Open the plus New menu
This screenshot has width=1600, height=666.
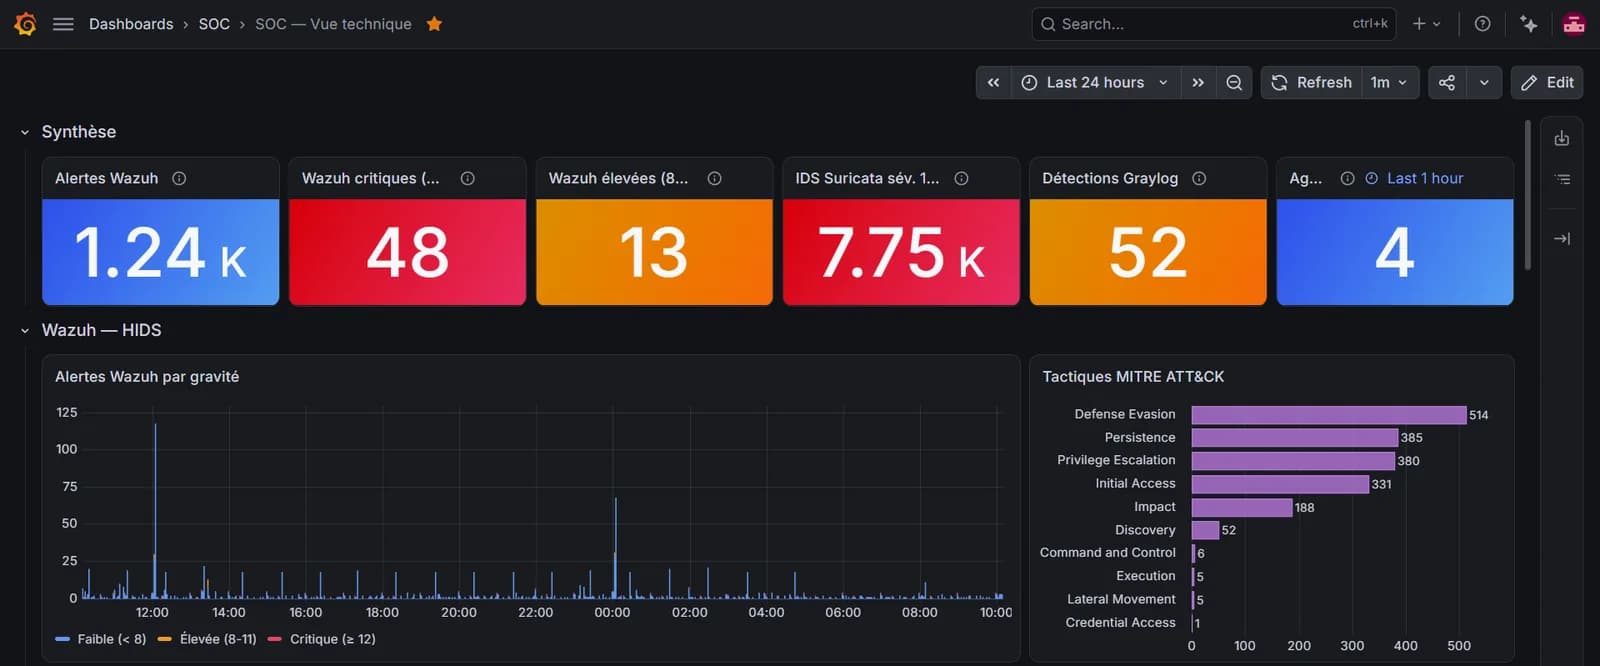point(1426,24)
